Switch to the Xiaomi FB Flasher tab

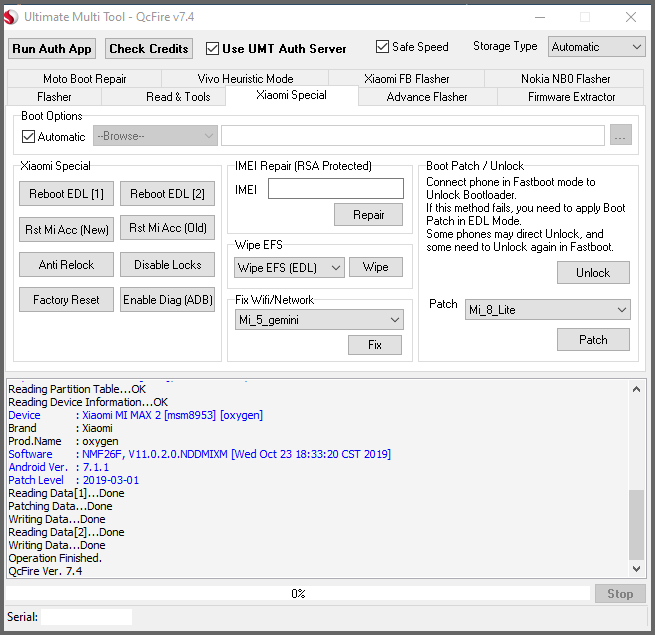coord(406,79)
